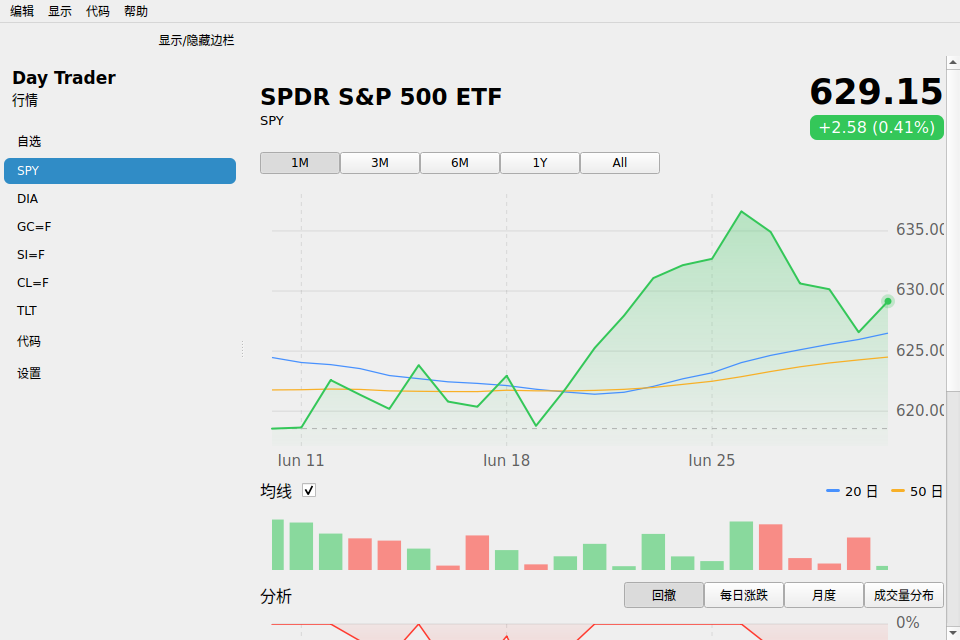Click the Day Trader app title
This screenshot has height=640, width=960.
(64, 78)
